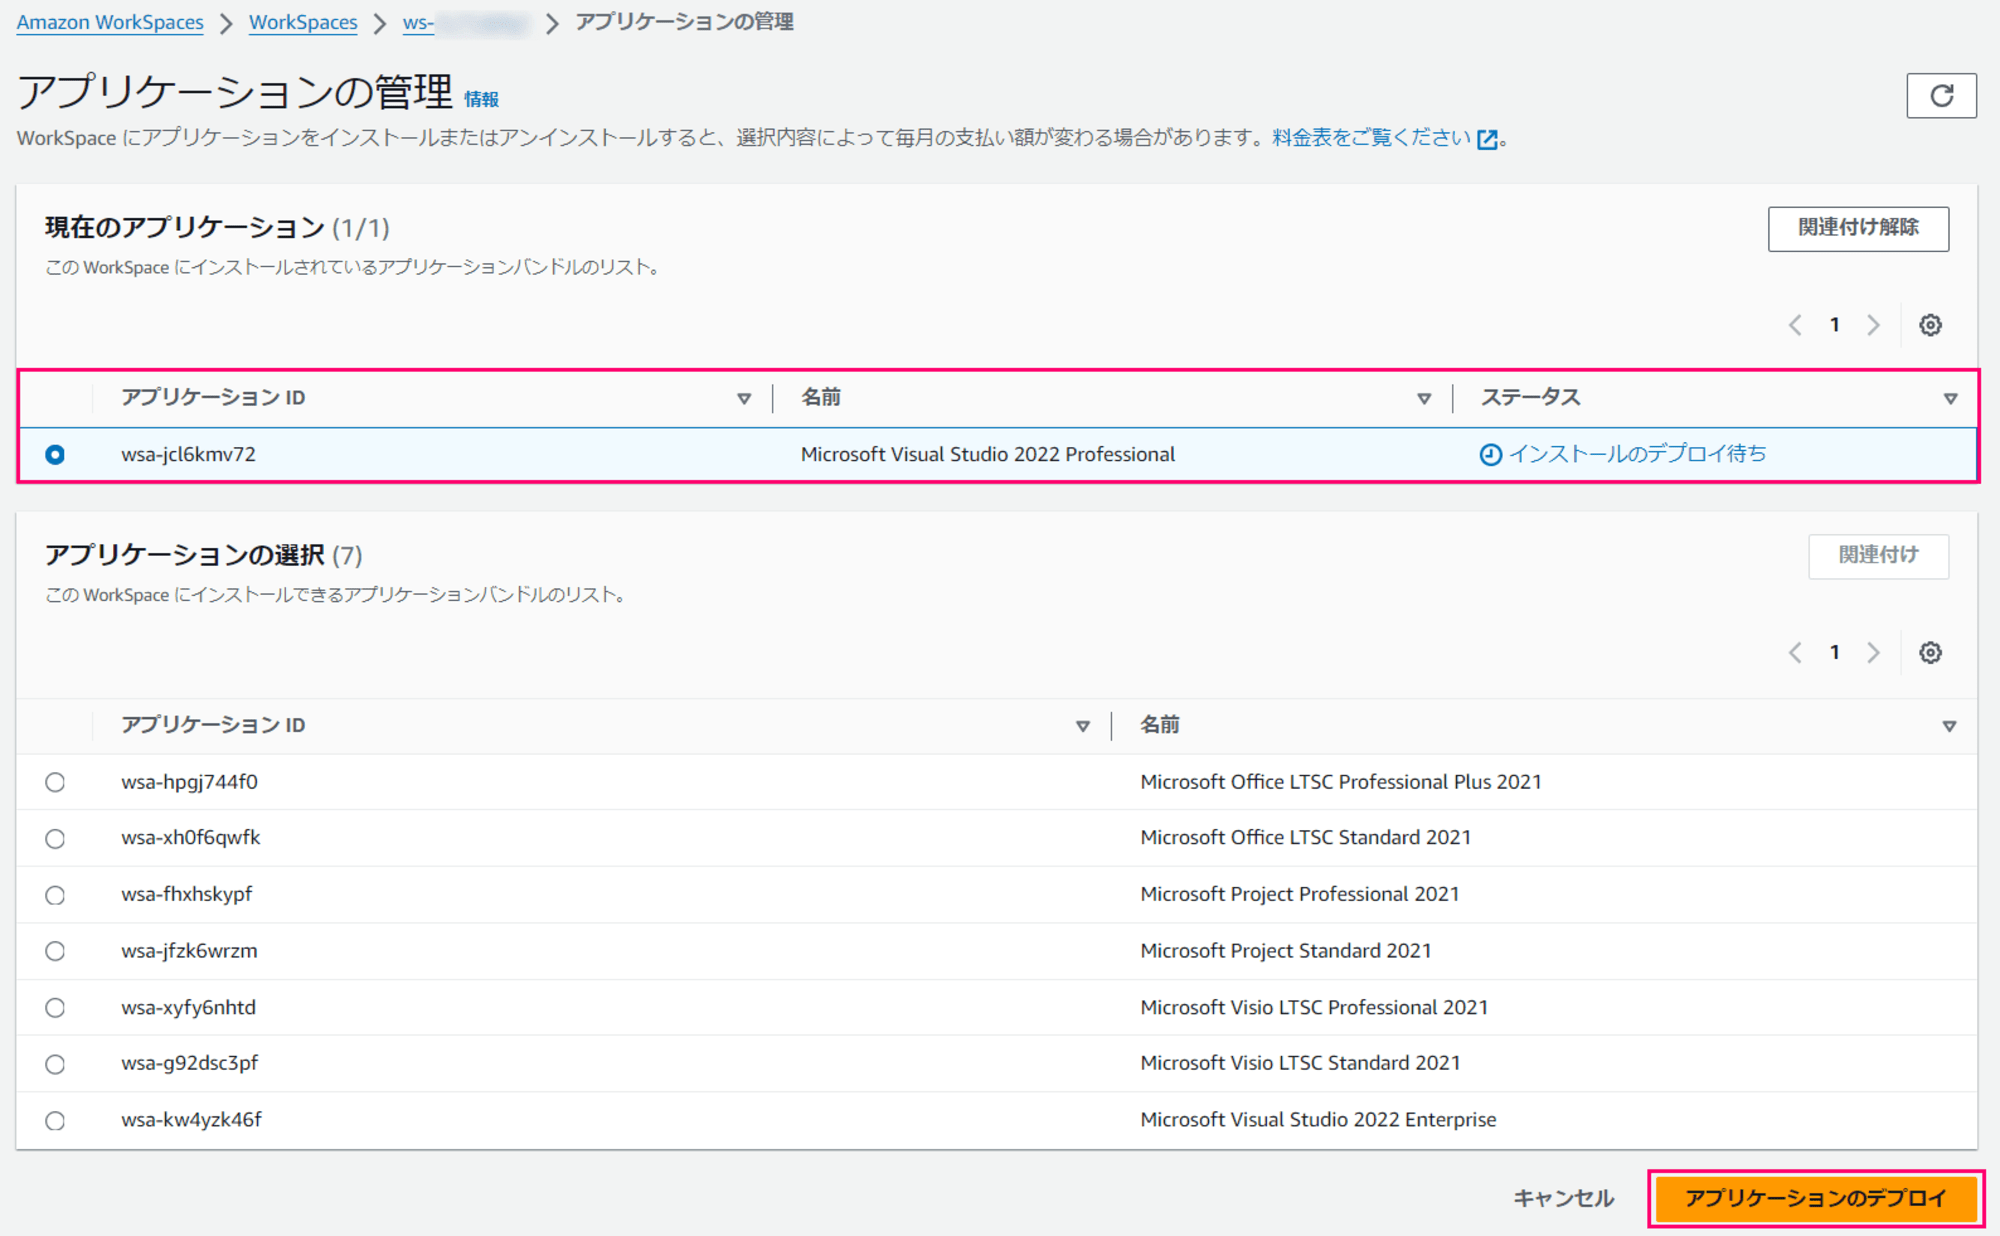
Task: Sort current applications by 名前 arrow
Action: 1424,399
